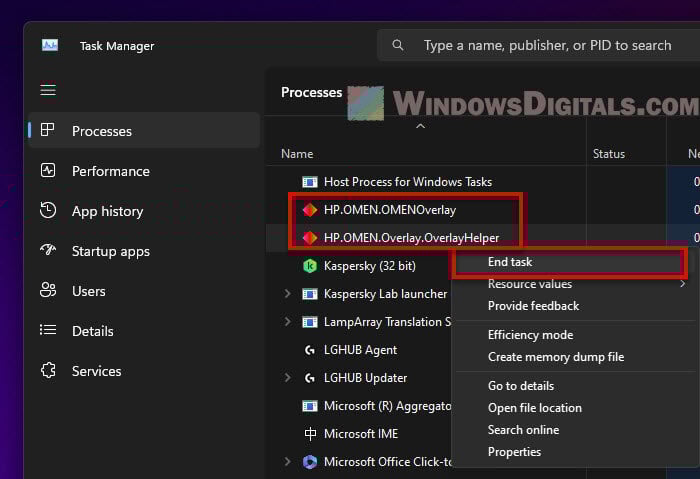Click the HP.OMEN.OMENOverlay diamond icon
This screenshot has width=700, height=479.
tap(310, 210)
